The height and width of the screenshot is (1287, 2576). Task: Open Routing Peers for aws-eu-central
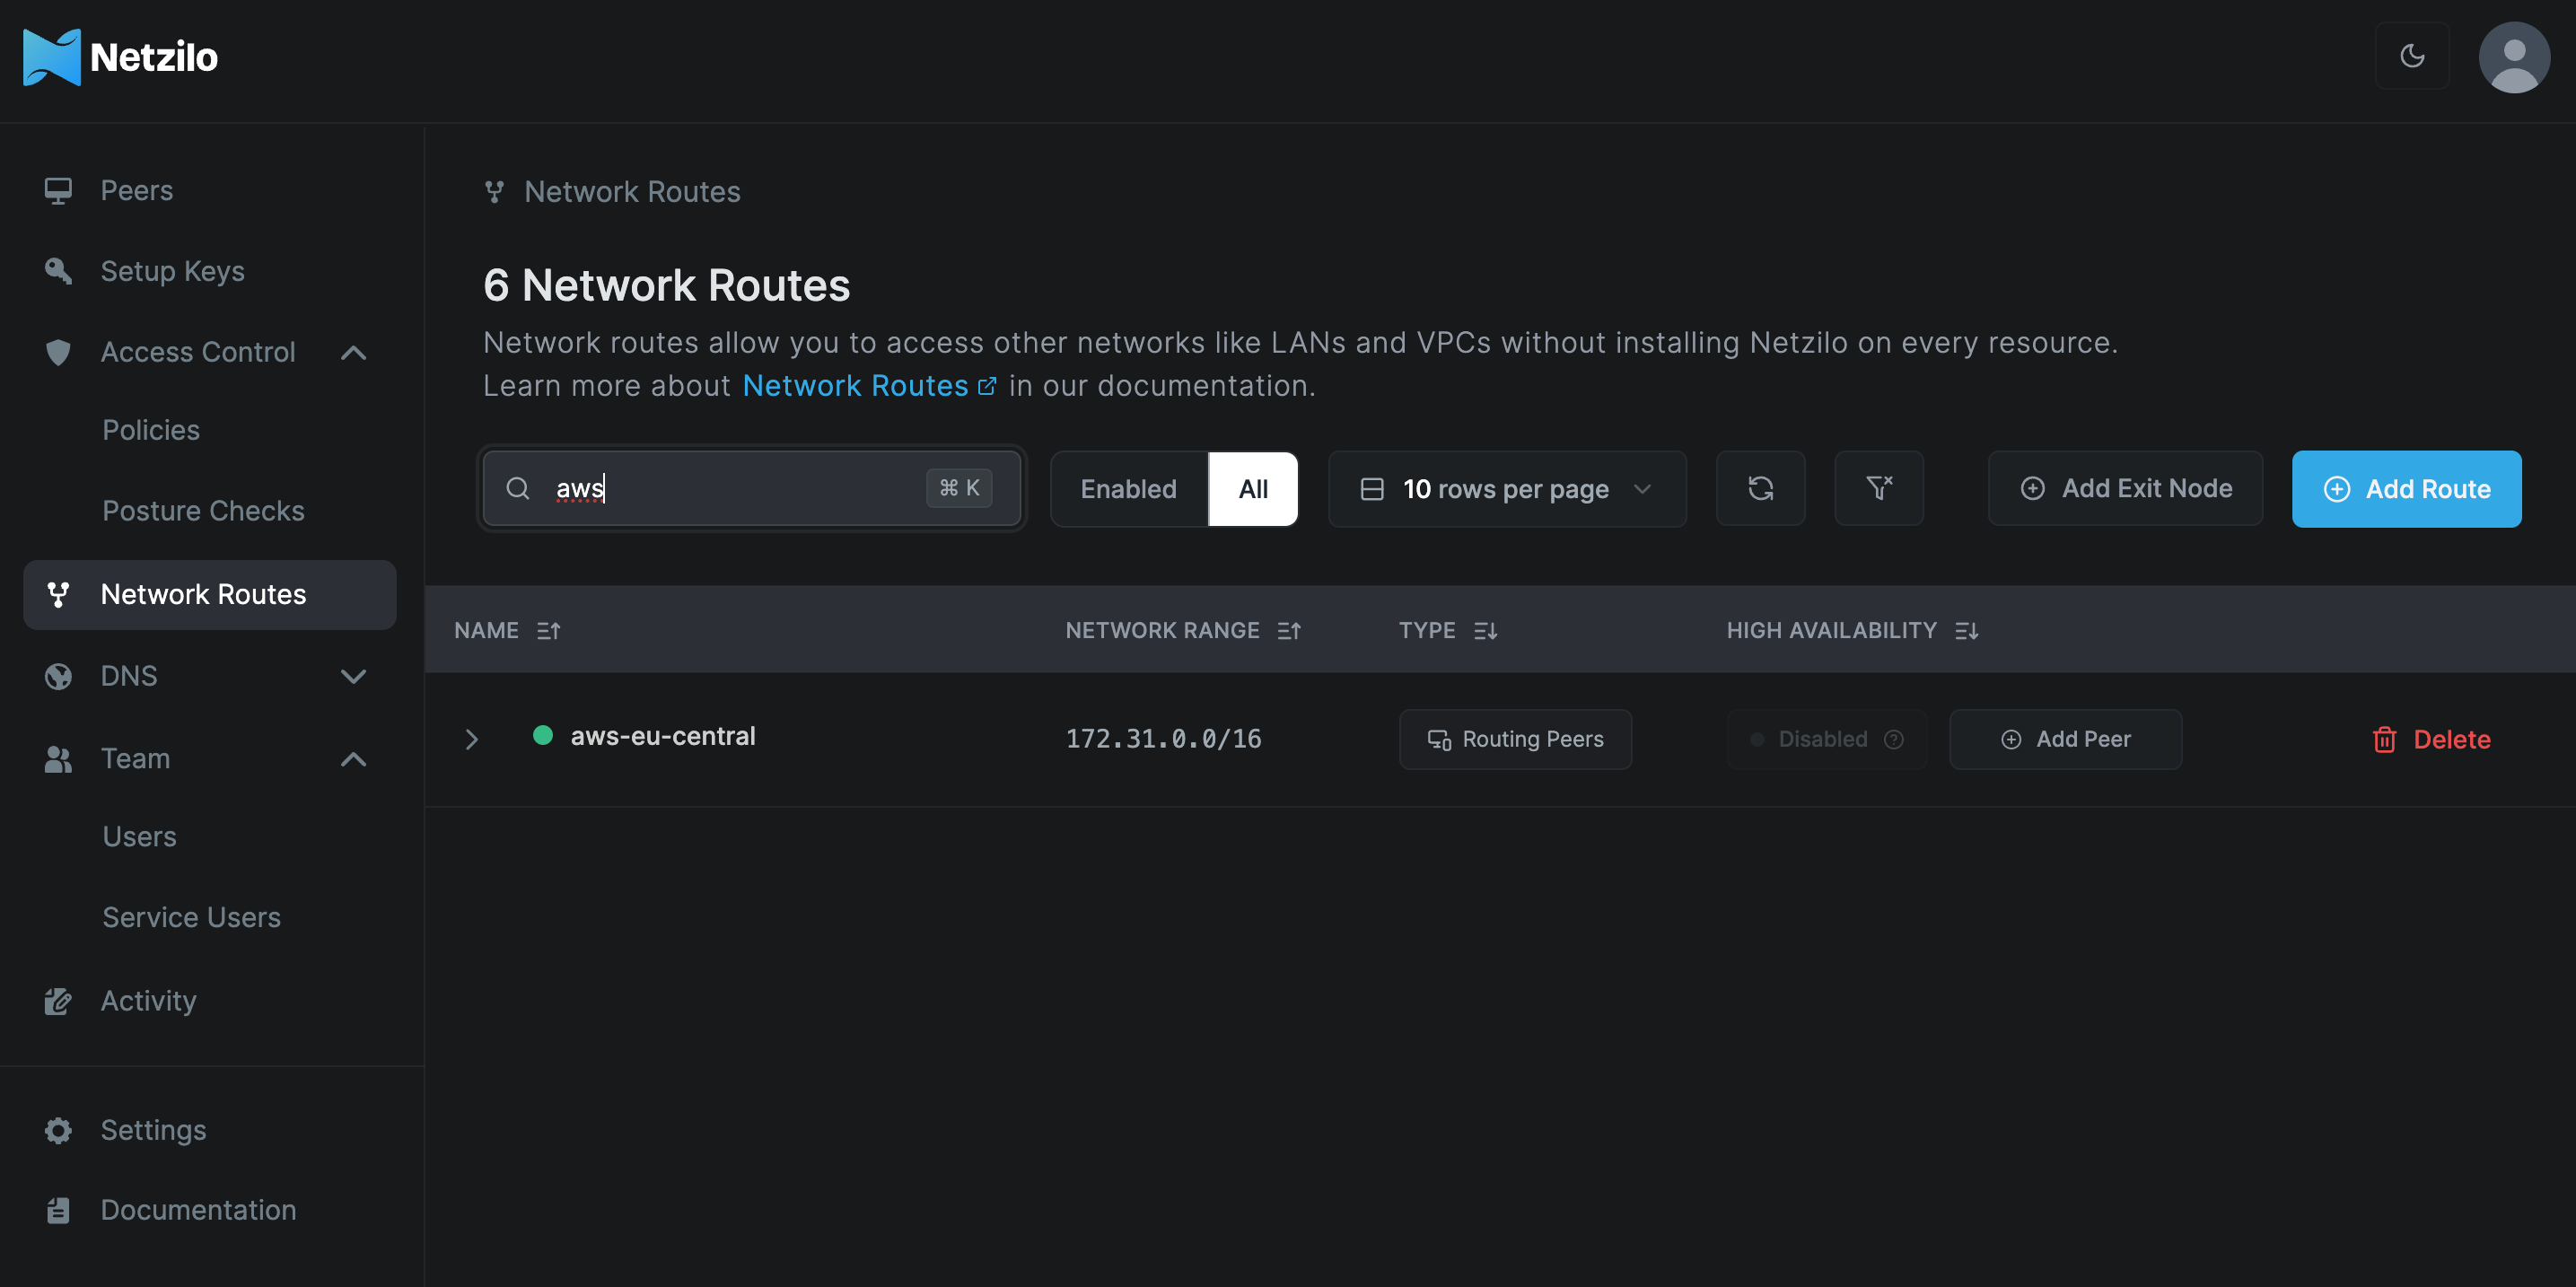point(1515,739)
